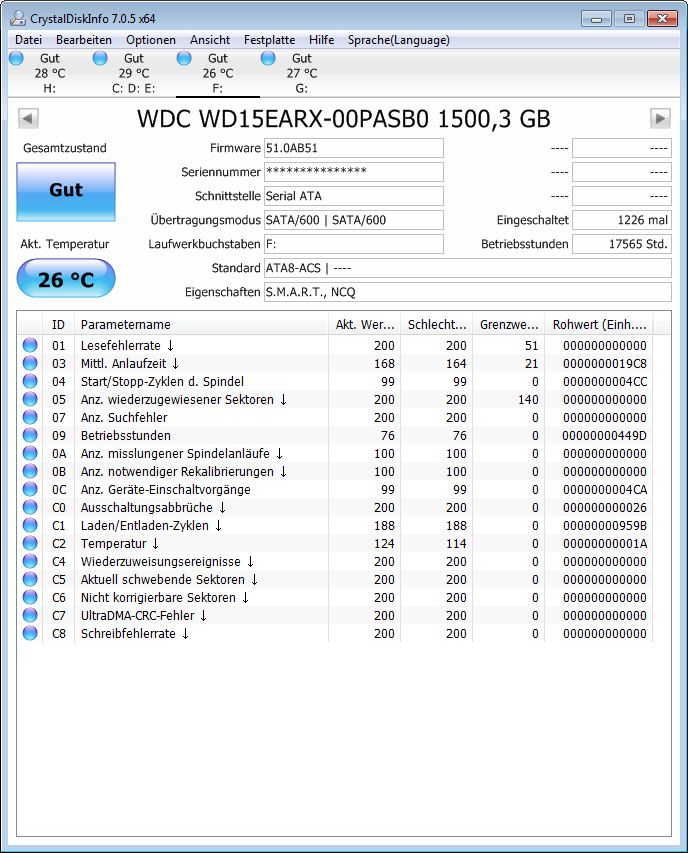Click status orb for Betriebsstunden attribute row
Viewport: 688px width, 853px height.
(x=30, y=435)
